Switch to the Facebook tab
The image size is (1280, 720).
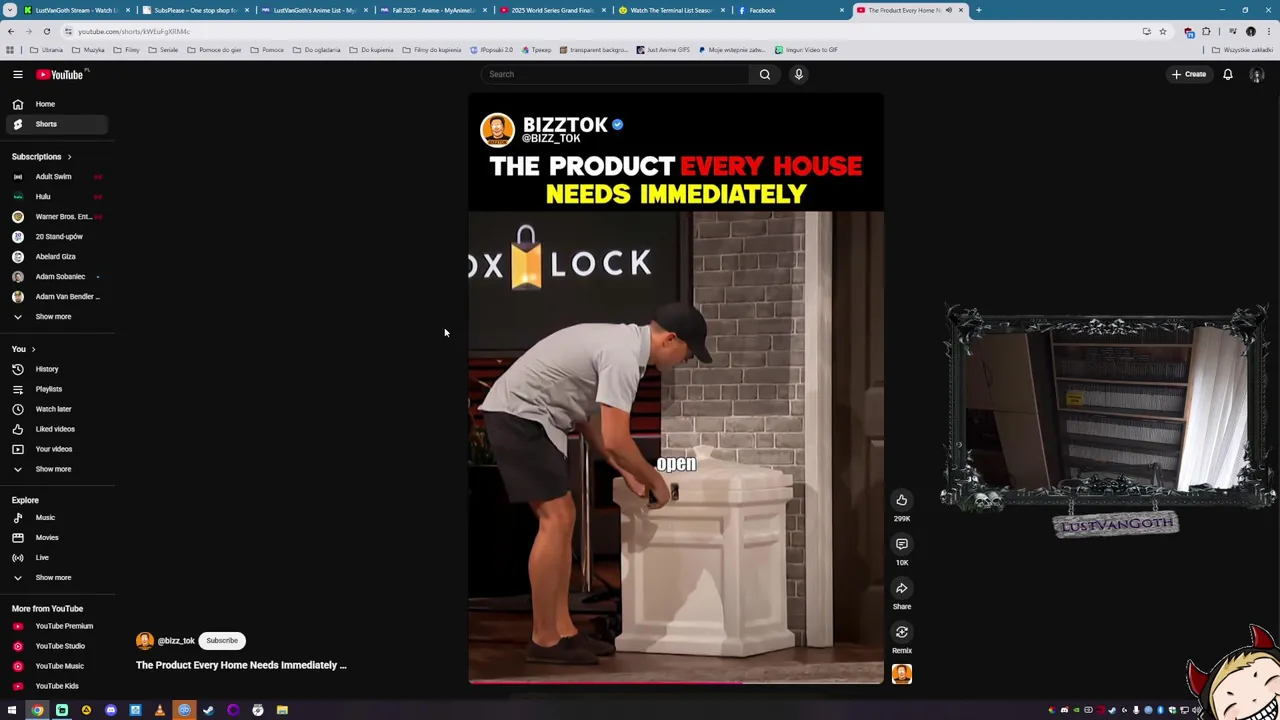790,10
